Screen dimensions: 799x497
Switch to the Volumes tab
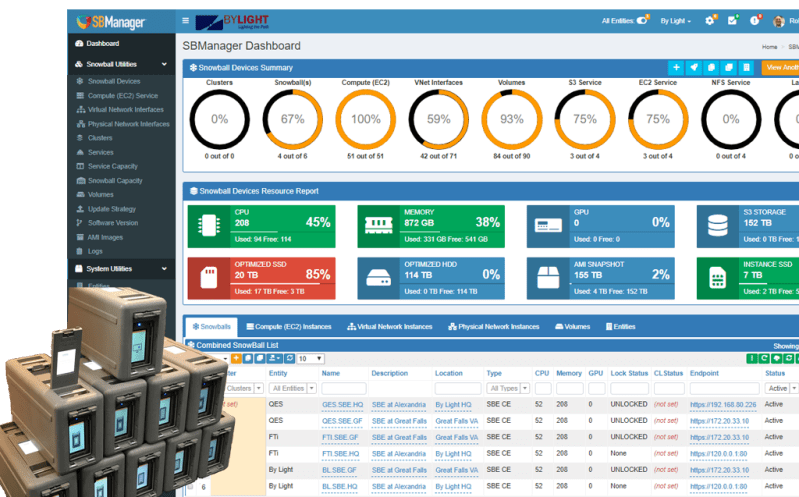(x=572, y=327)
